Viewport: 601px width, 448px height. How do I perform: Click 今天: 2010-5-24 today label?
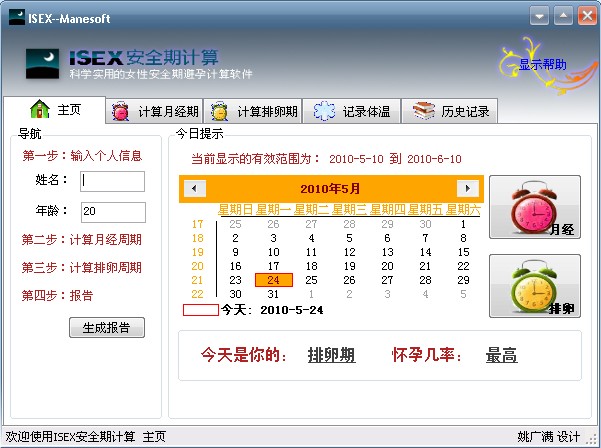click(x=272, y=310)
